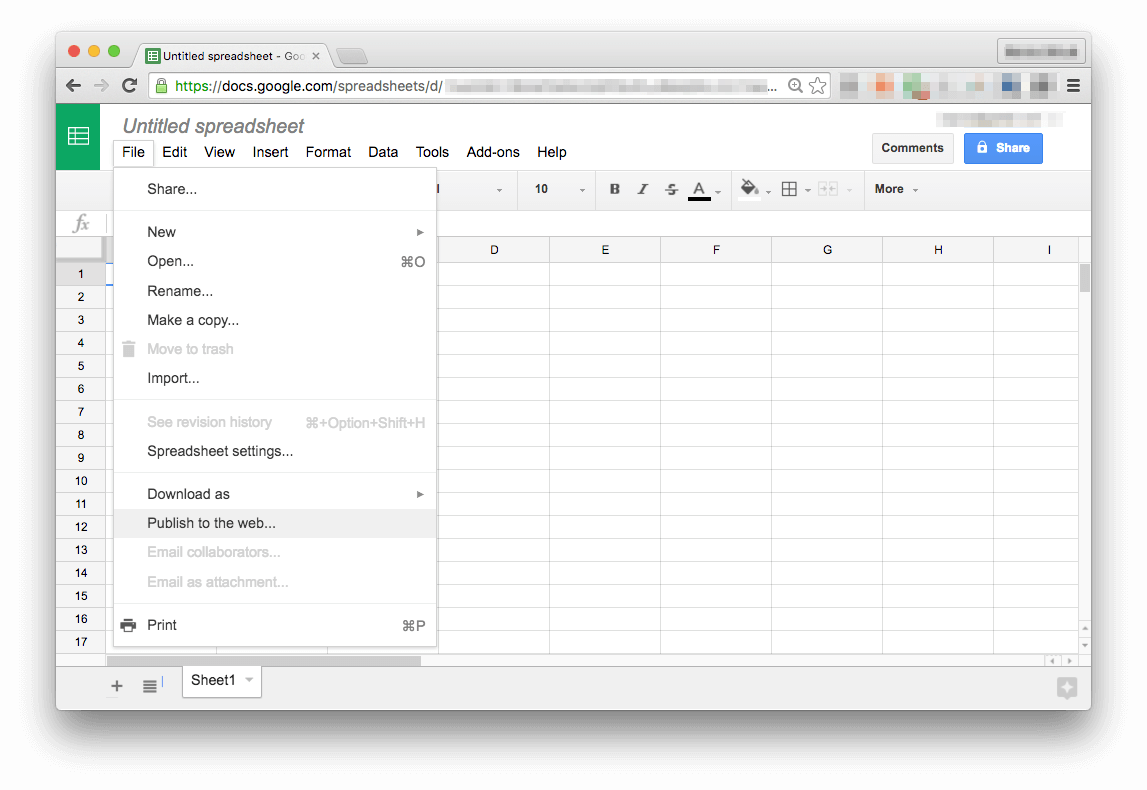Click the spreadsheet title field

pyautogui.click(x=211, y=126)
